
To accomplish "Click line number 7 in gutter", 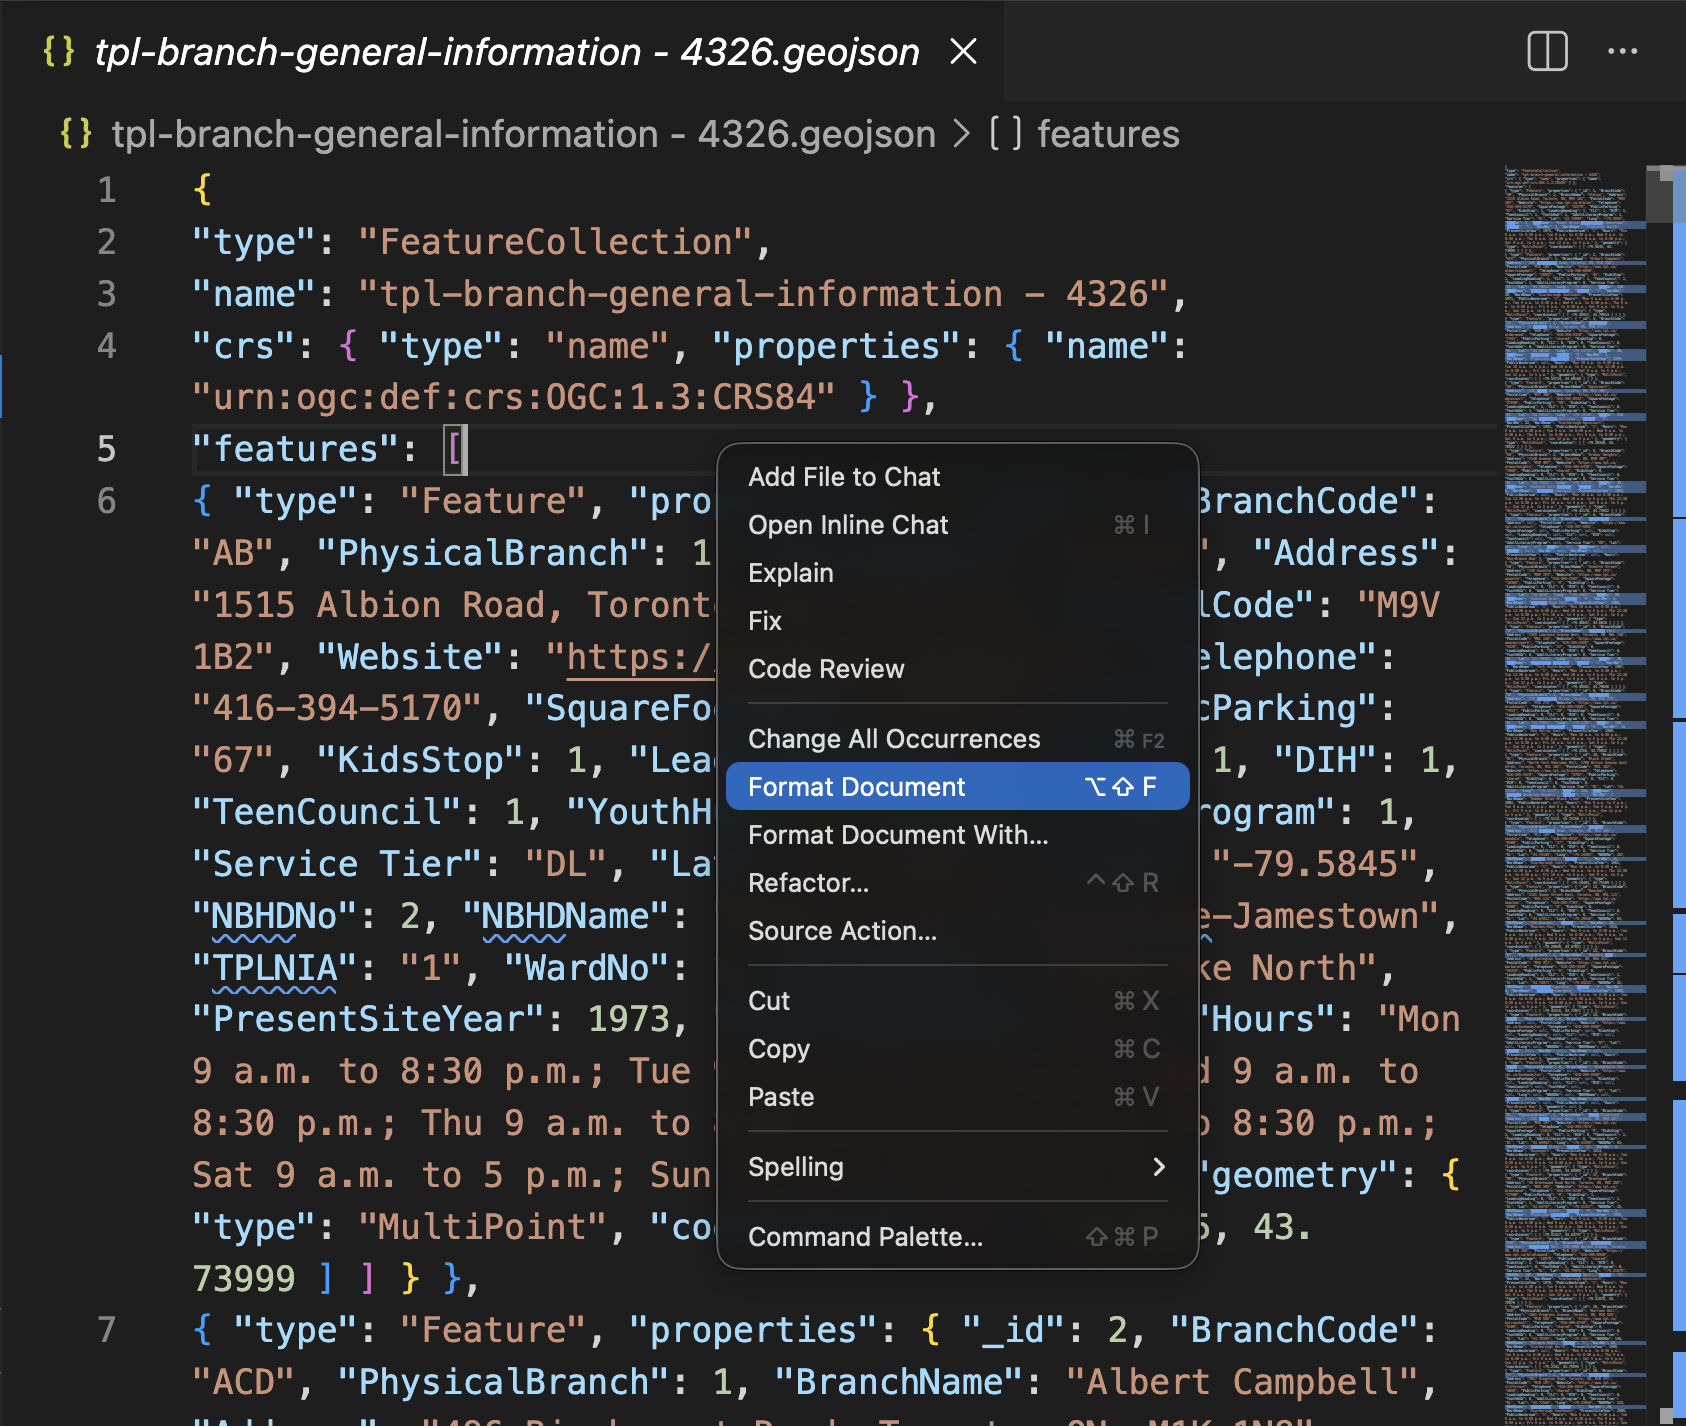I will coord(106,1330).
